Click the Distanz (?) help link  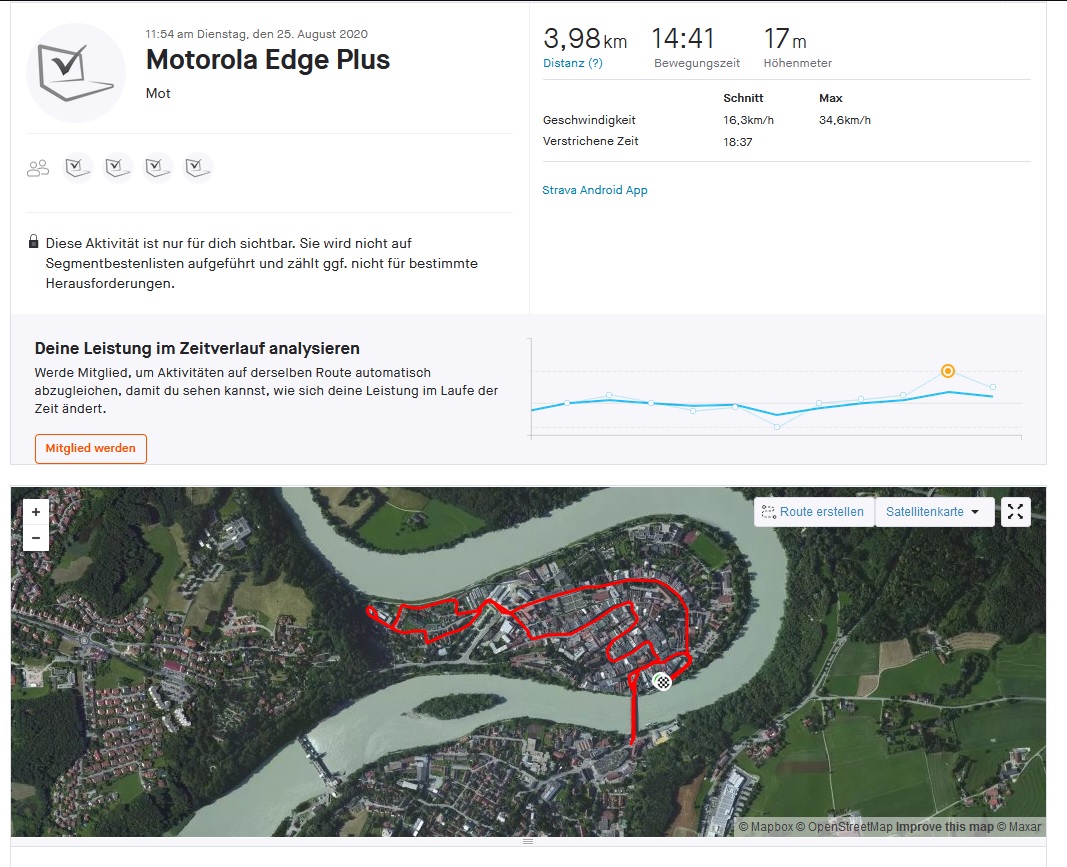[573, 63]
